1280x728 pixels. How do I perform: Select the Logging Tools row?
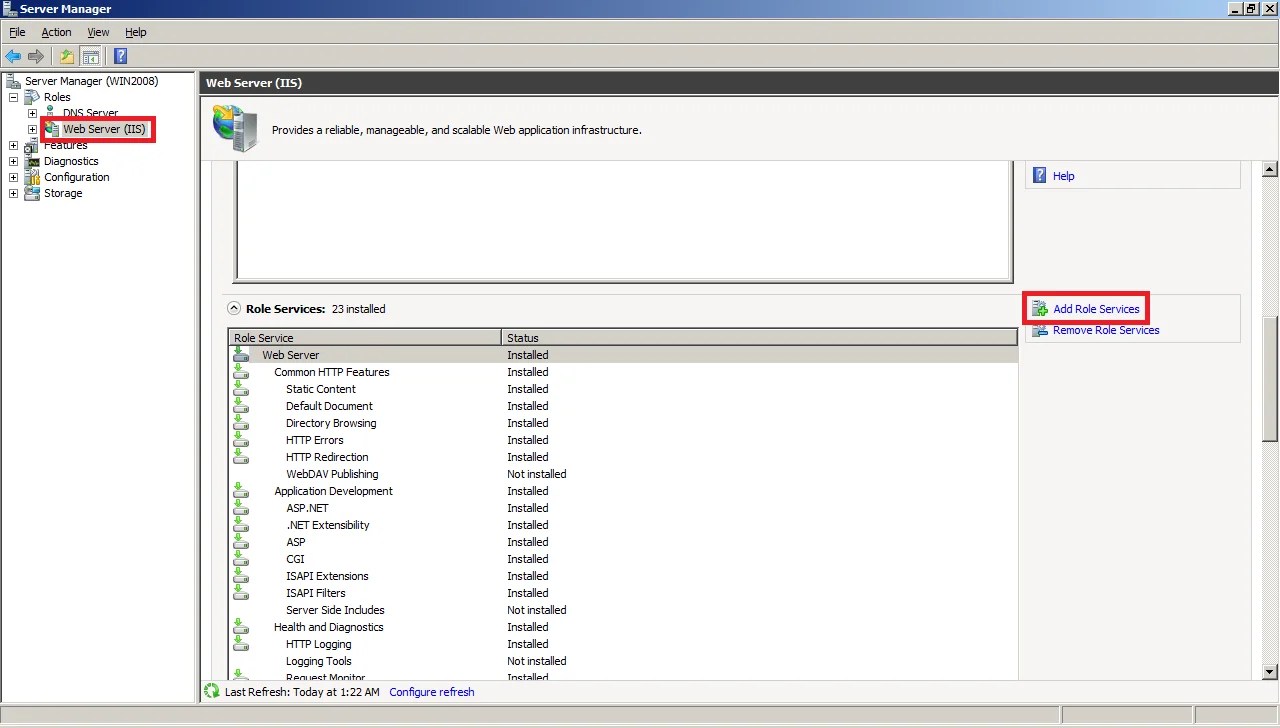point(624,661)
